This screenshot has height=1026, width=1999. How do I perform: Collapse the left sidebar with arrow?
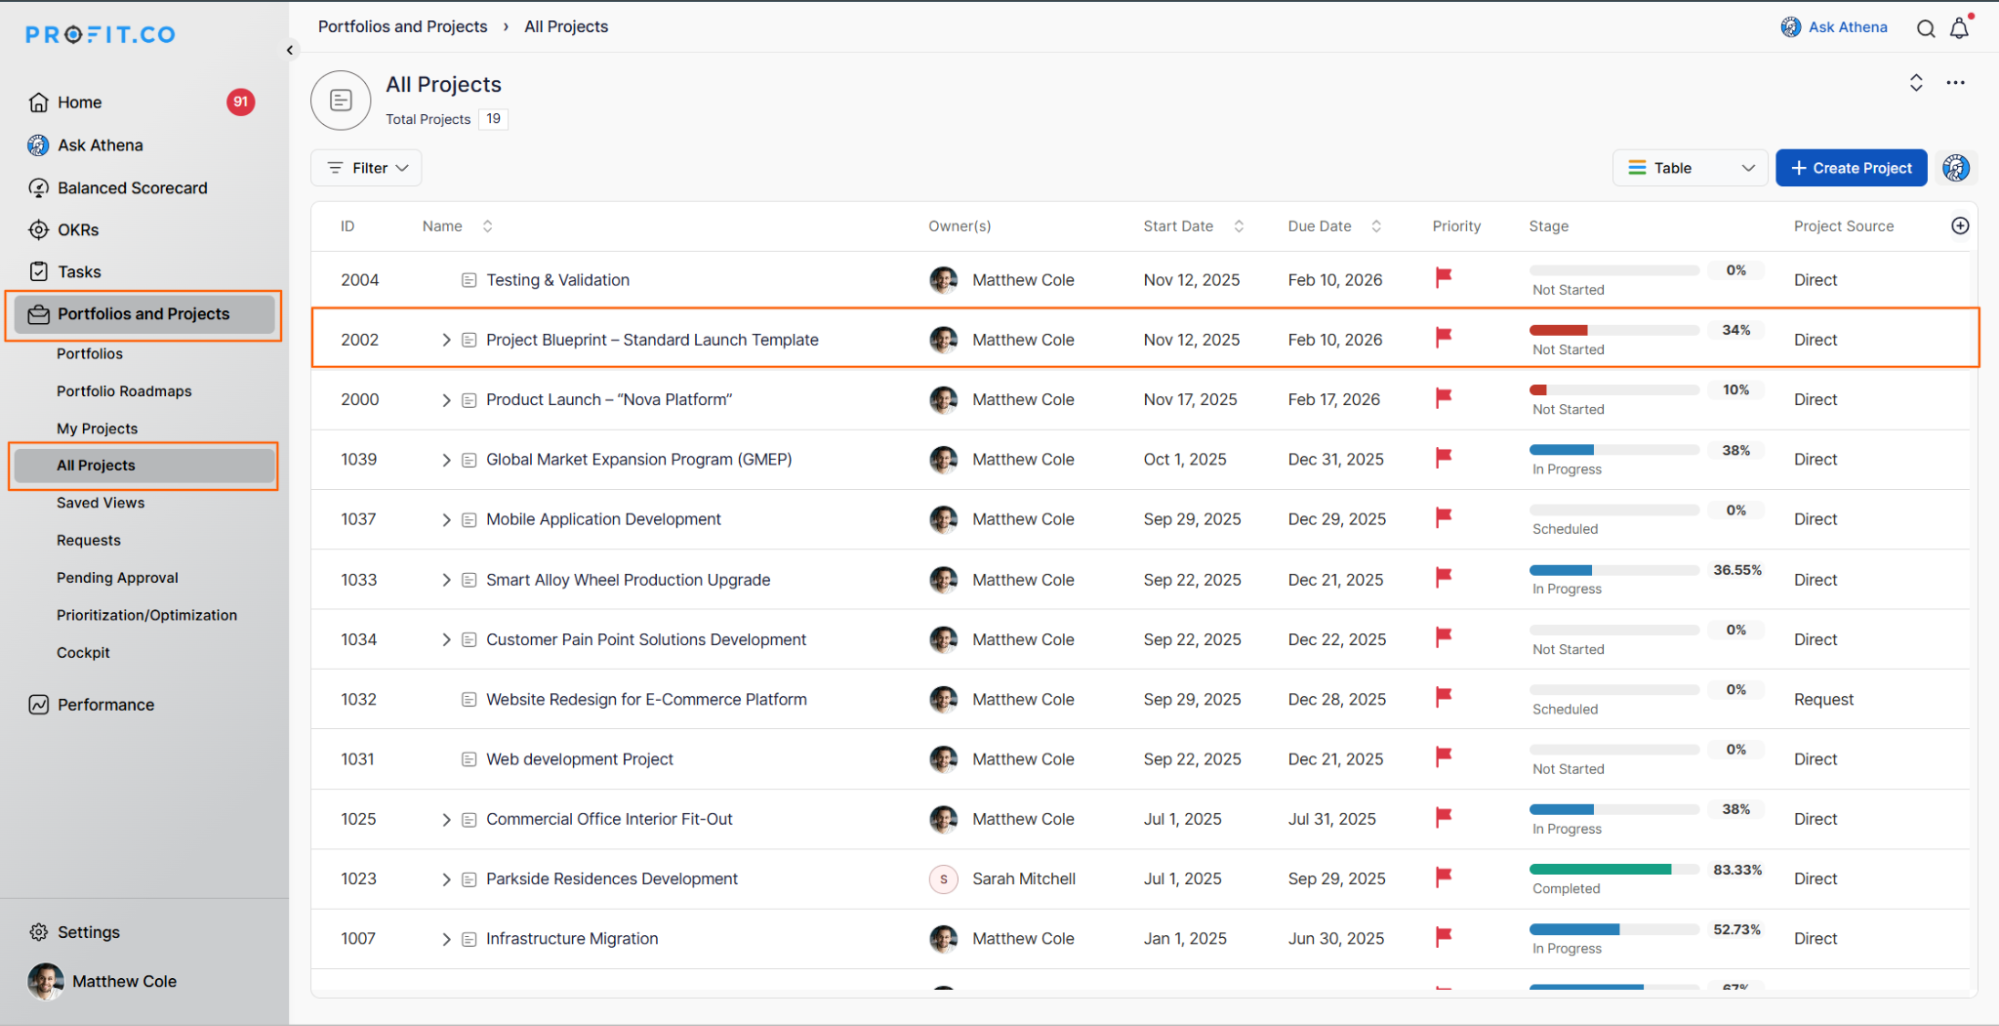pyautogui.click(x=290, y=50)
